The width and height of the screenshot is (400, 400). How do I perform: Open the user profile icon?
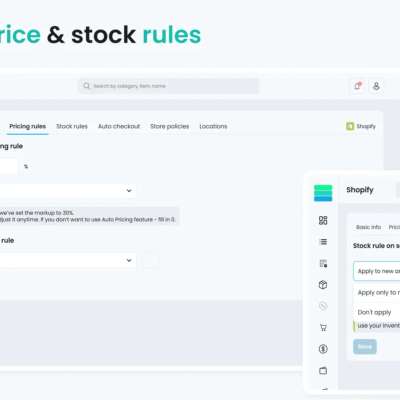pyautogui.click(x=376, y=86)
